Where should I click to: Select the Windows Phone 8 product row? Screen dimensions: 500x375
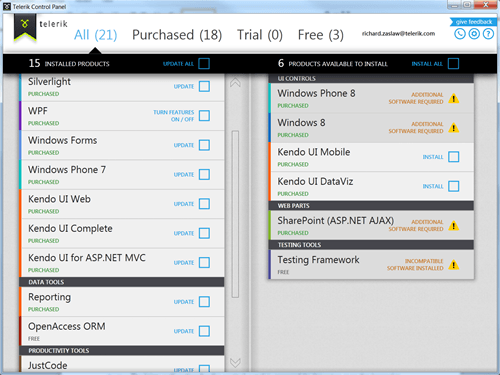371,98
